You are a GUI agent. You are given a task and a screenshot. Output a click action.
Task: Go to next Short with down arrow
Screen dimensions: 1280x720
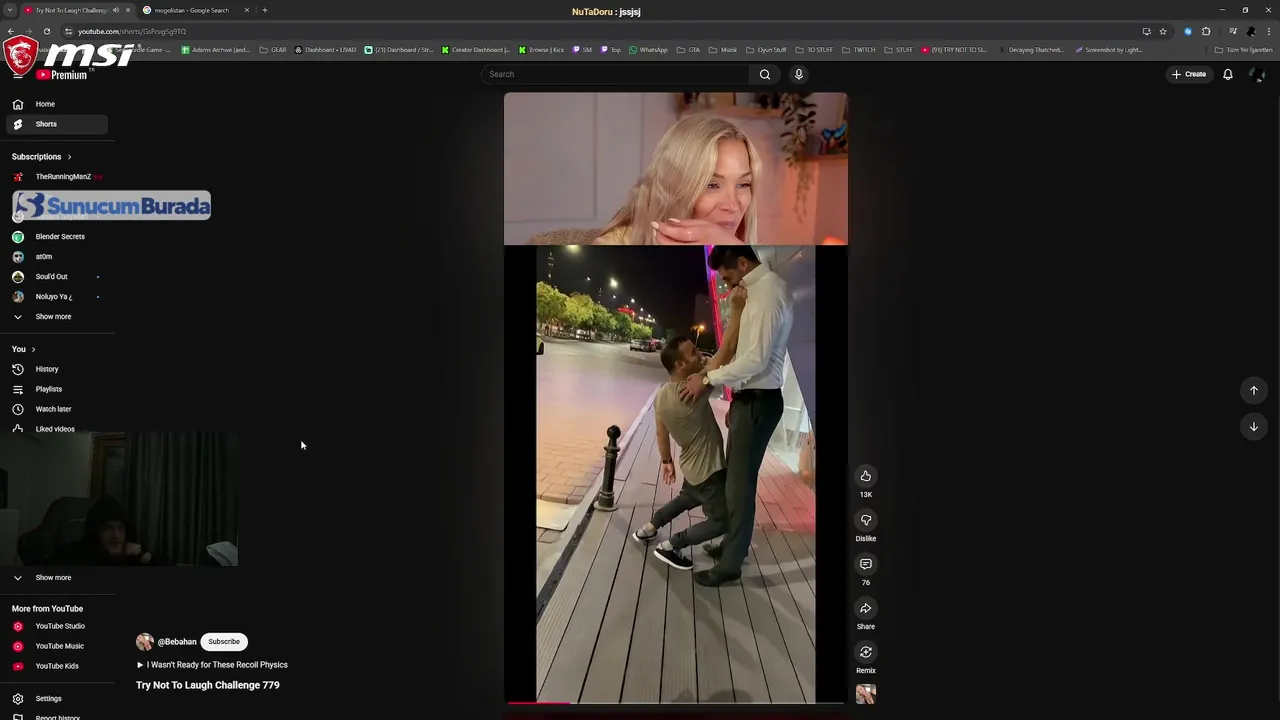(x=1254, y=427)
